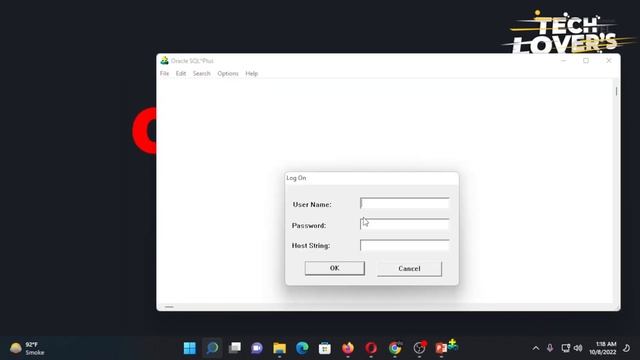Open the Edit menu
640x360 pixels.
tap(181, 73)
